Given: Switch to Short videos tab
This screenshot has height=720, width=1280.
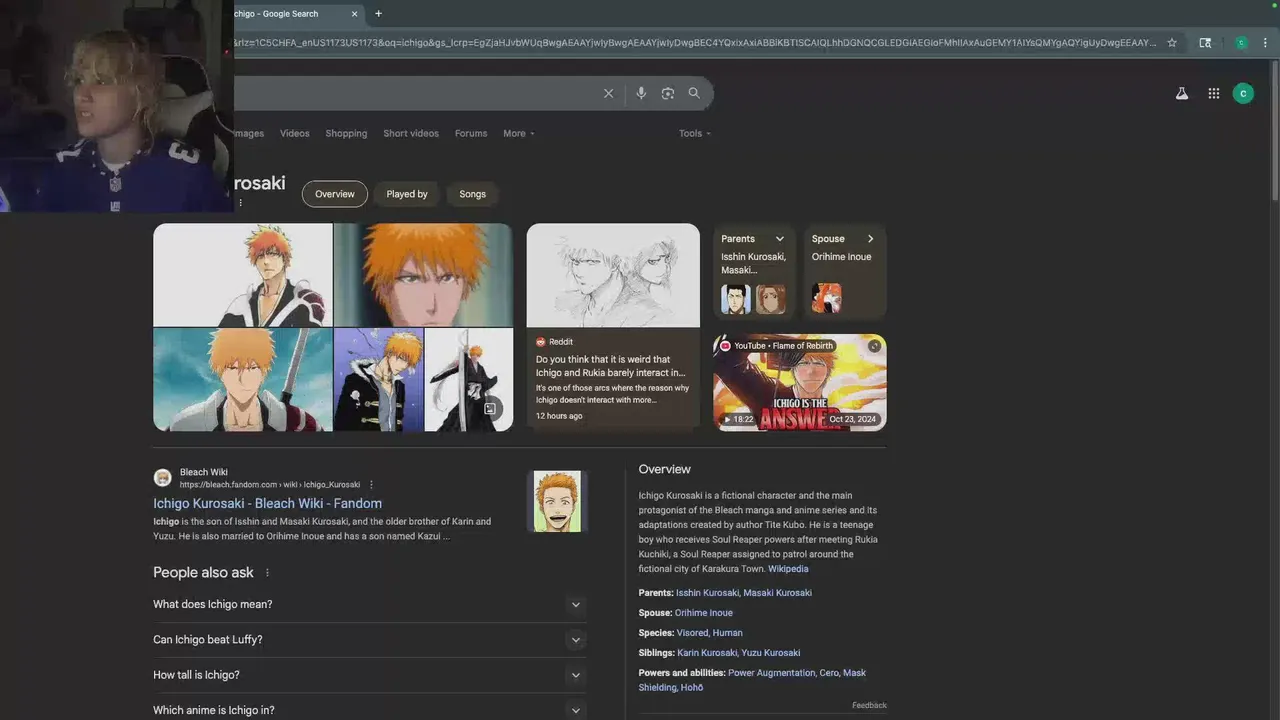Looking at the screenshot, I should (411, 133).
